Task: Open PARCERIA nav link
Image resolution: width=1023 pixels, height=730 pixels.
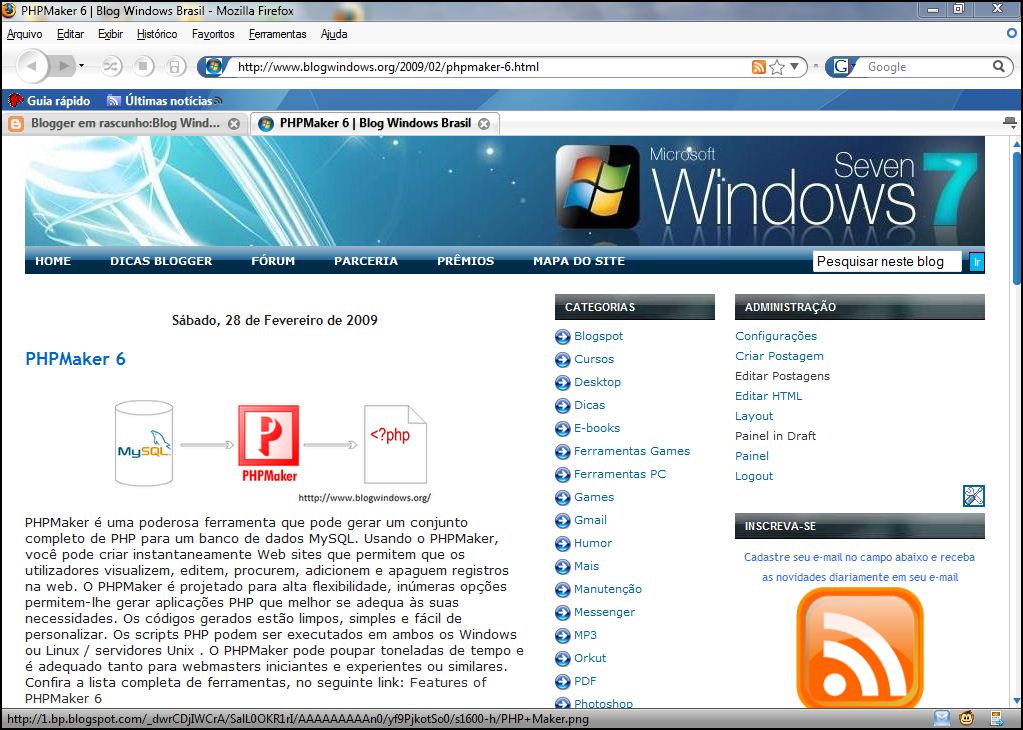Action: point(366,261)
